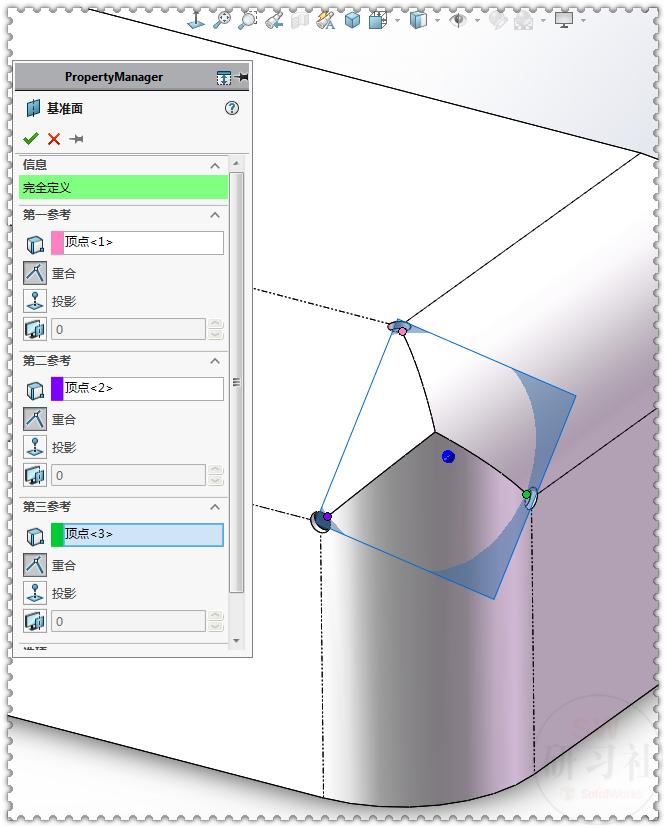
Task: Click the Edit Appearance icon
Action: point(497,20)
